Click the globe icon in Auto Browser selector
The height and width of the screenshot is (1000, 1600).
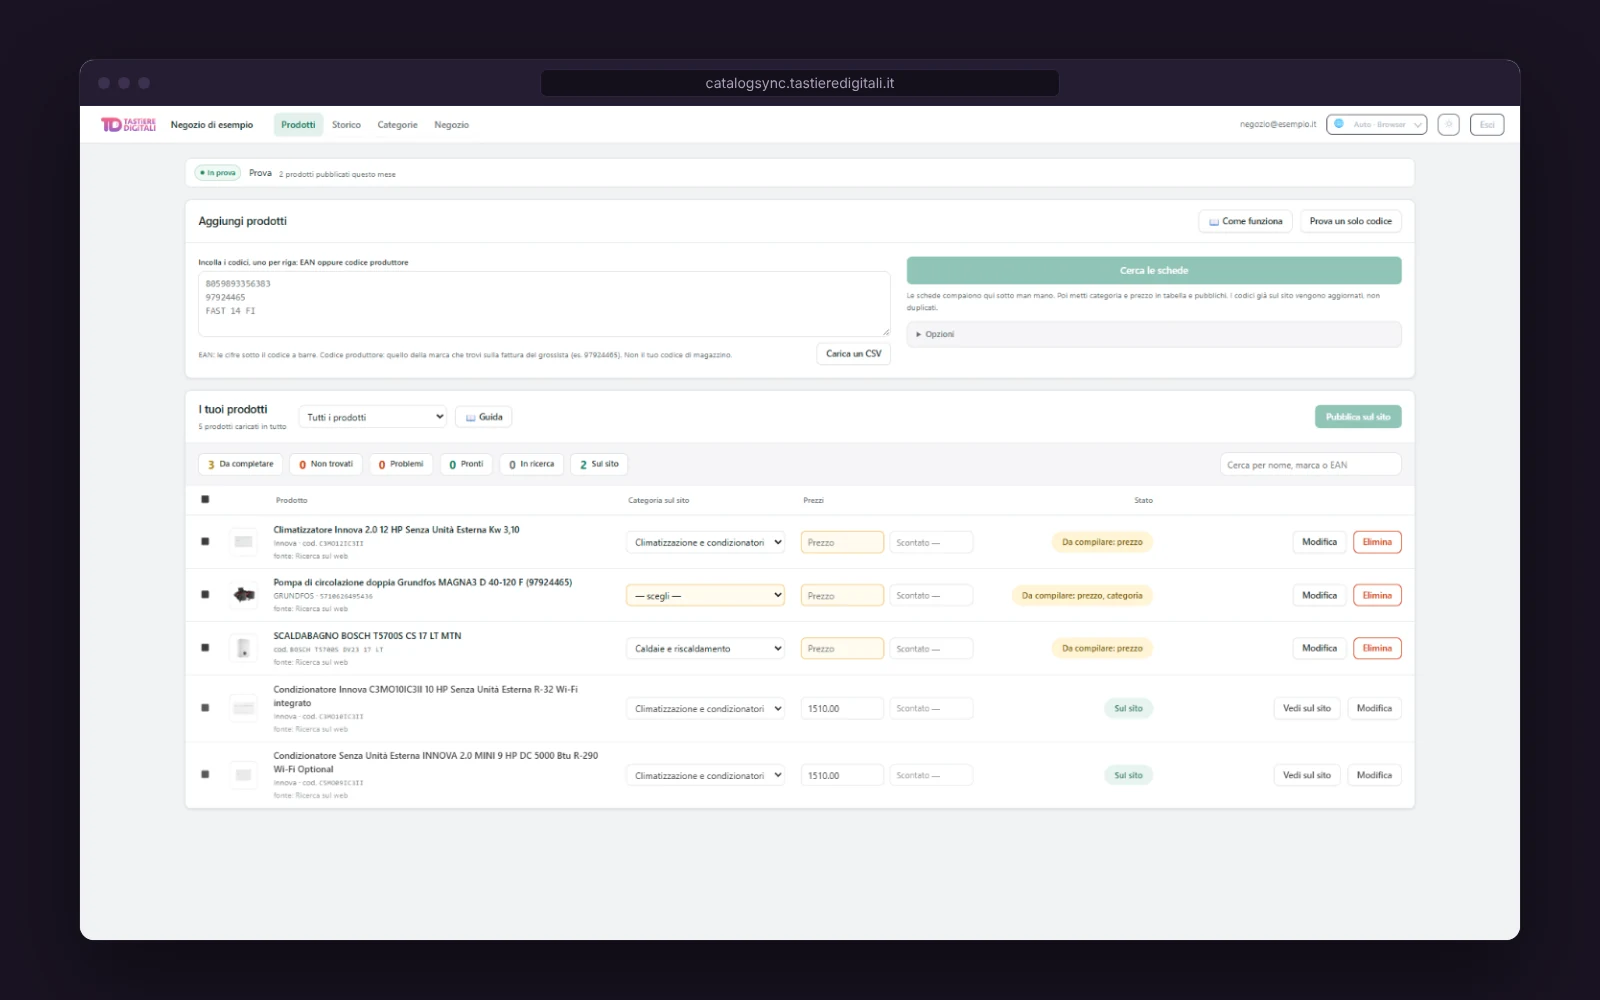[x=1339, y=124]
